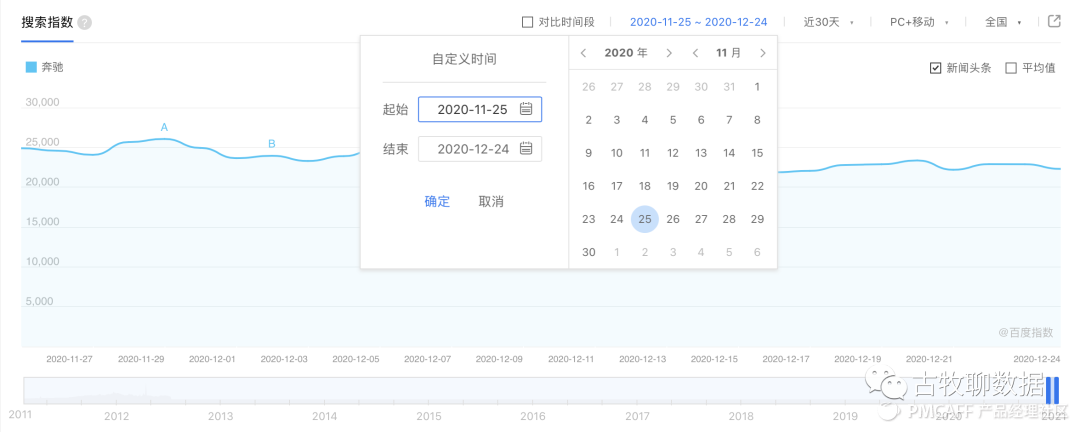This screenshot has width=1080, height=432.
Task: Toggle the 奔驰 legend color square
Action: [31, 68]
